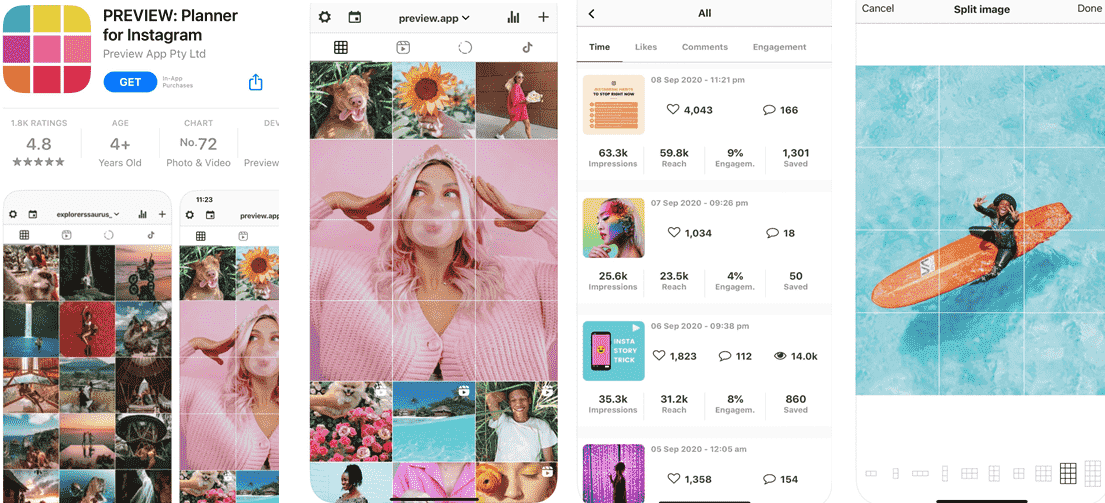This screenshot has height=503, width=1105.
Task: Tap comment bubble icon next to 18
Action: click(772, 232)
